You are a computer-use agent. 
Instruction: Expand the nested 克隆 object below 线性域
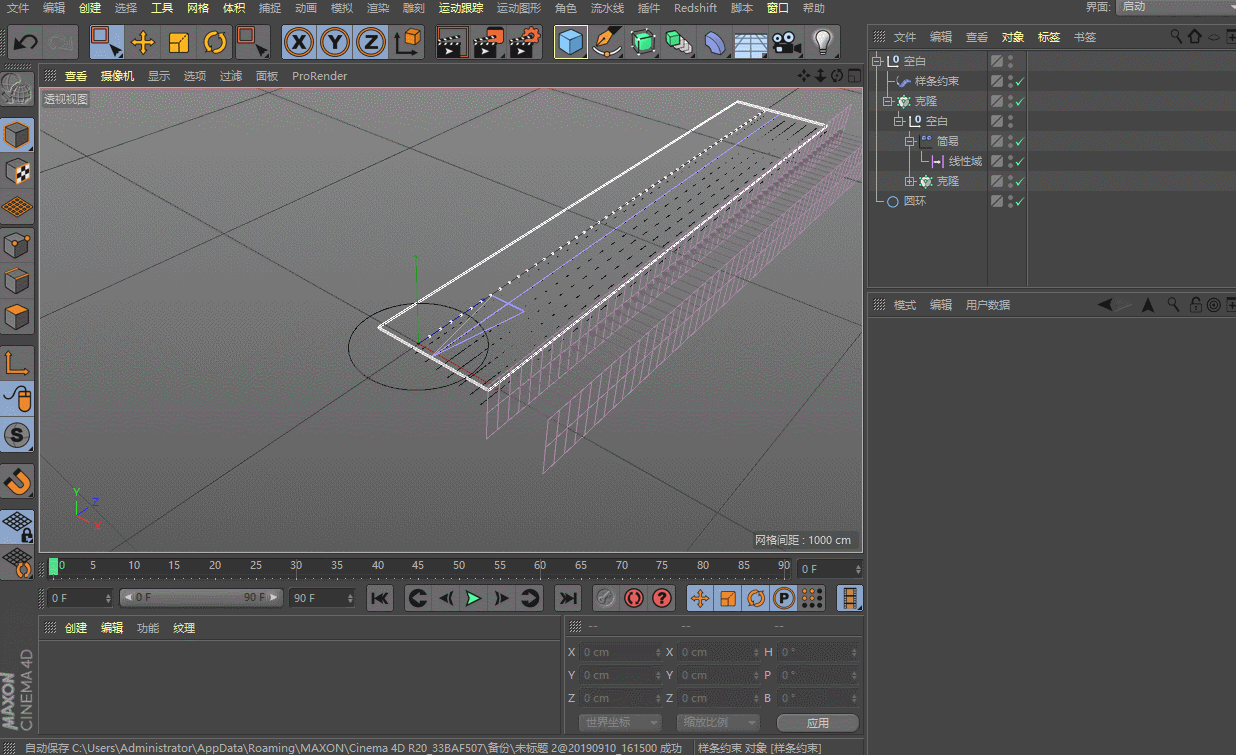909,181
